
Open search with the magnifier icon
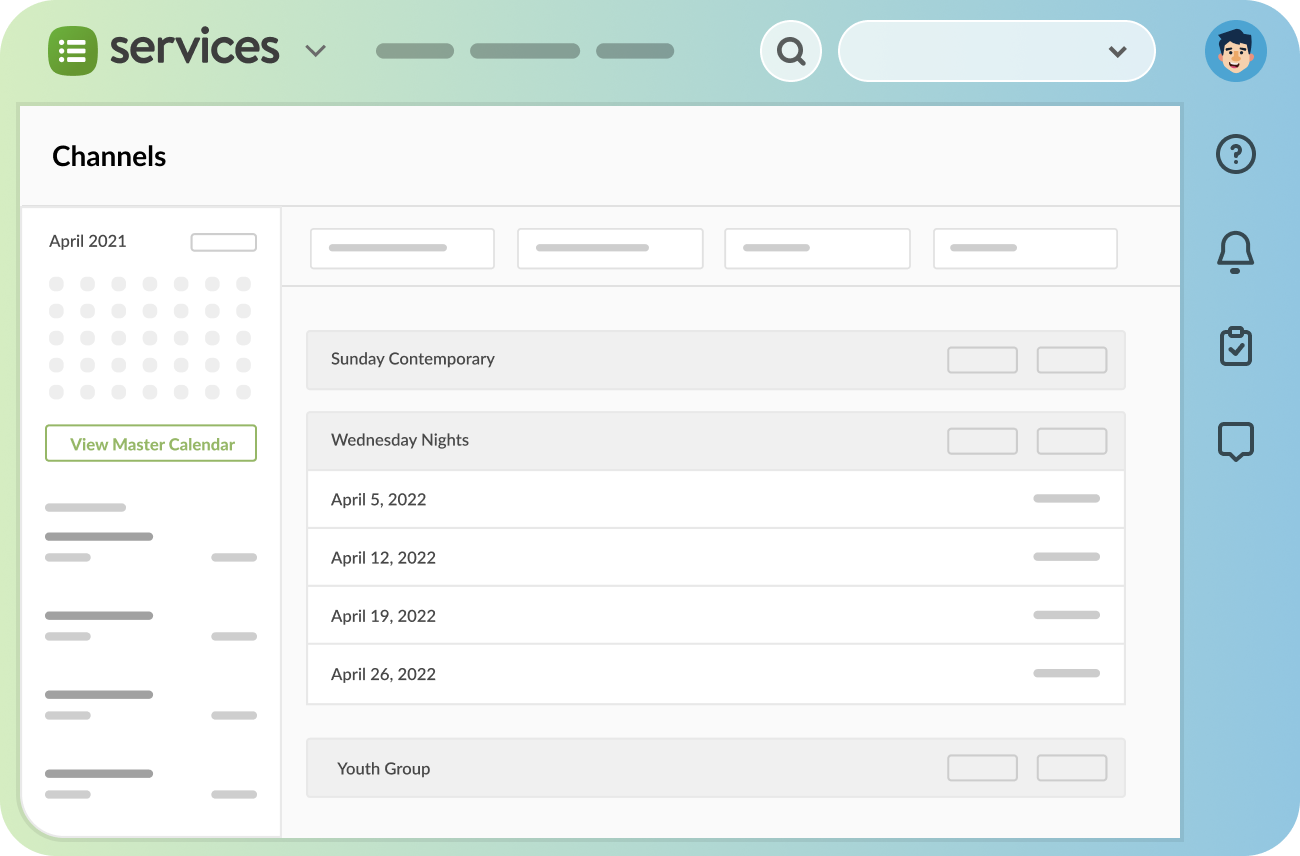click(x=790, y=50)
